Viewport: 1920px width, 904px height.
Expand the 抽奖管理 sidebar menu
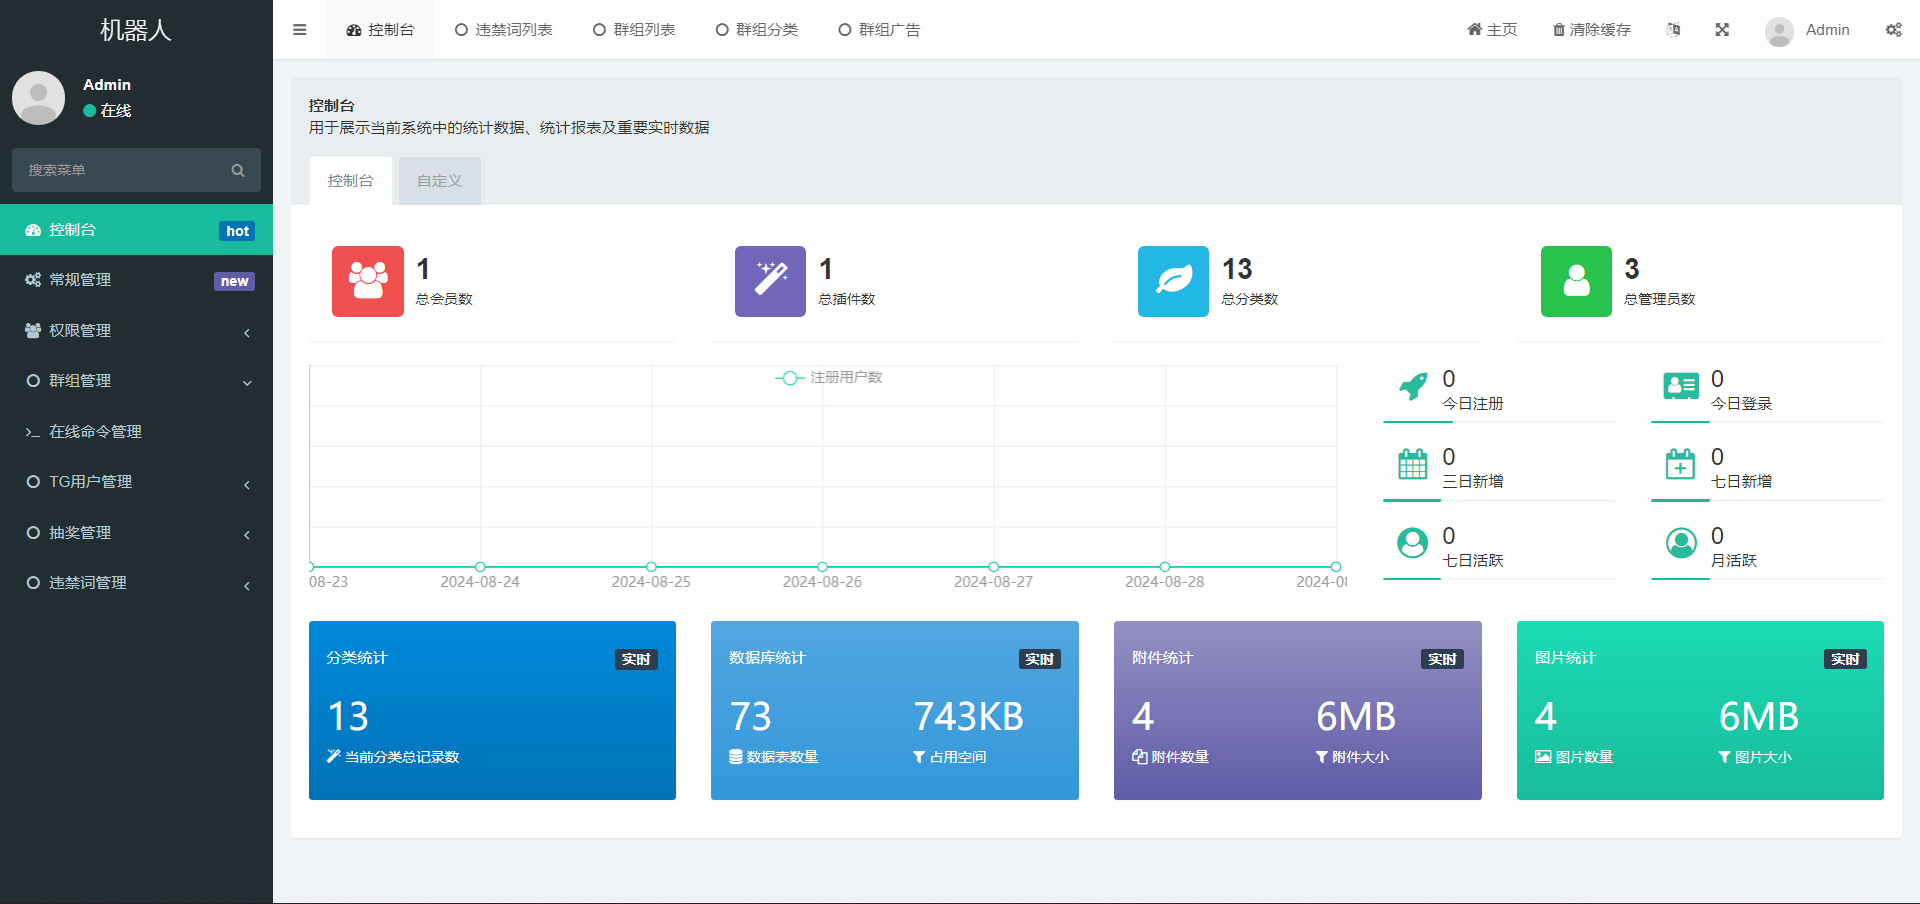tap(136, 533)
